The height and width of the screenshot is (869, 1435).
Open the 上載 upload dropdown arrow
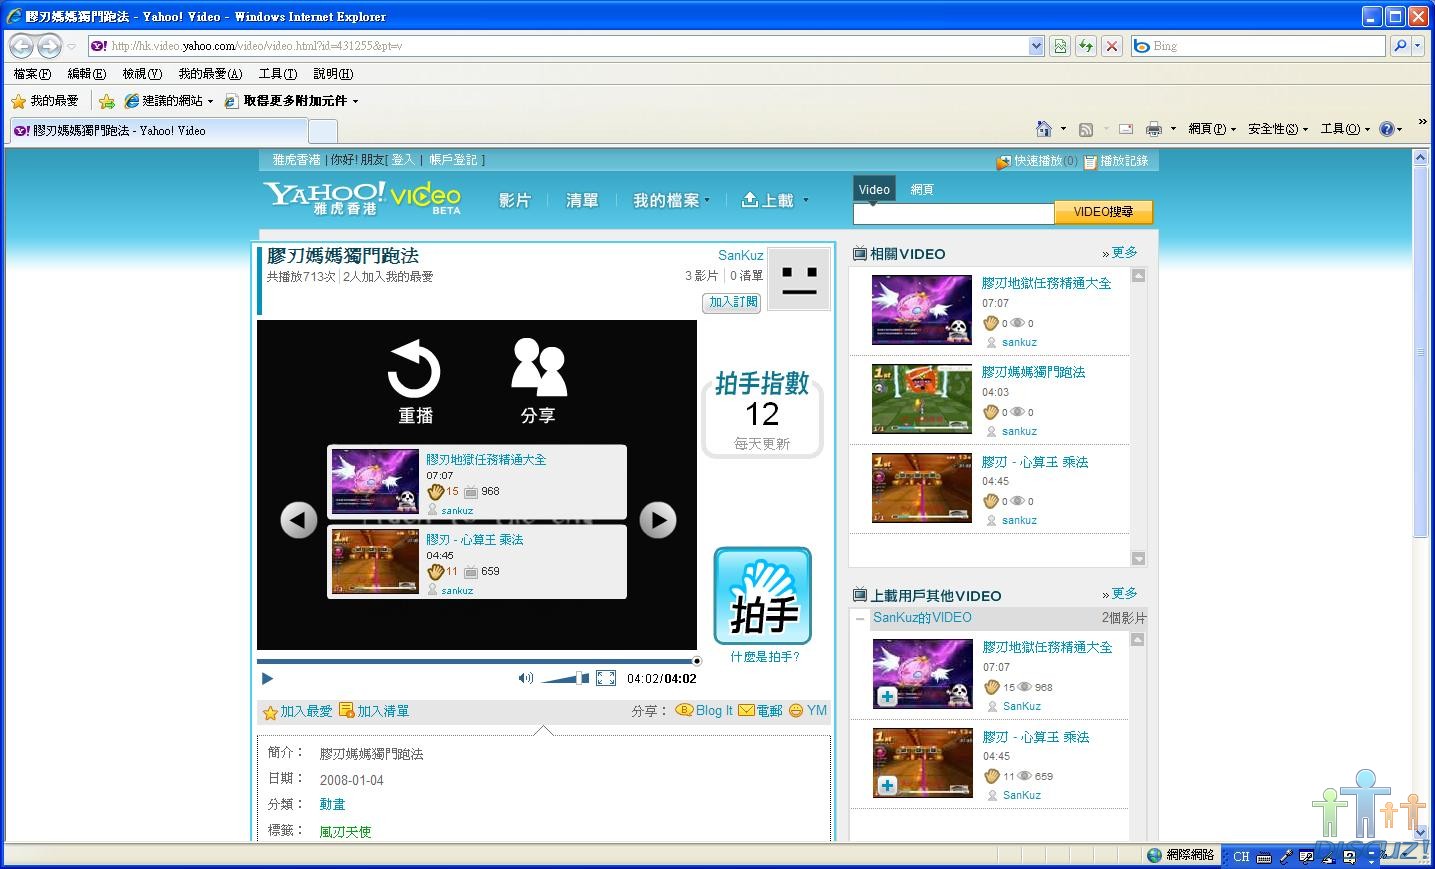806,200
